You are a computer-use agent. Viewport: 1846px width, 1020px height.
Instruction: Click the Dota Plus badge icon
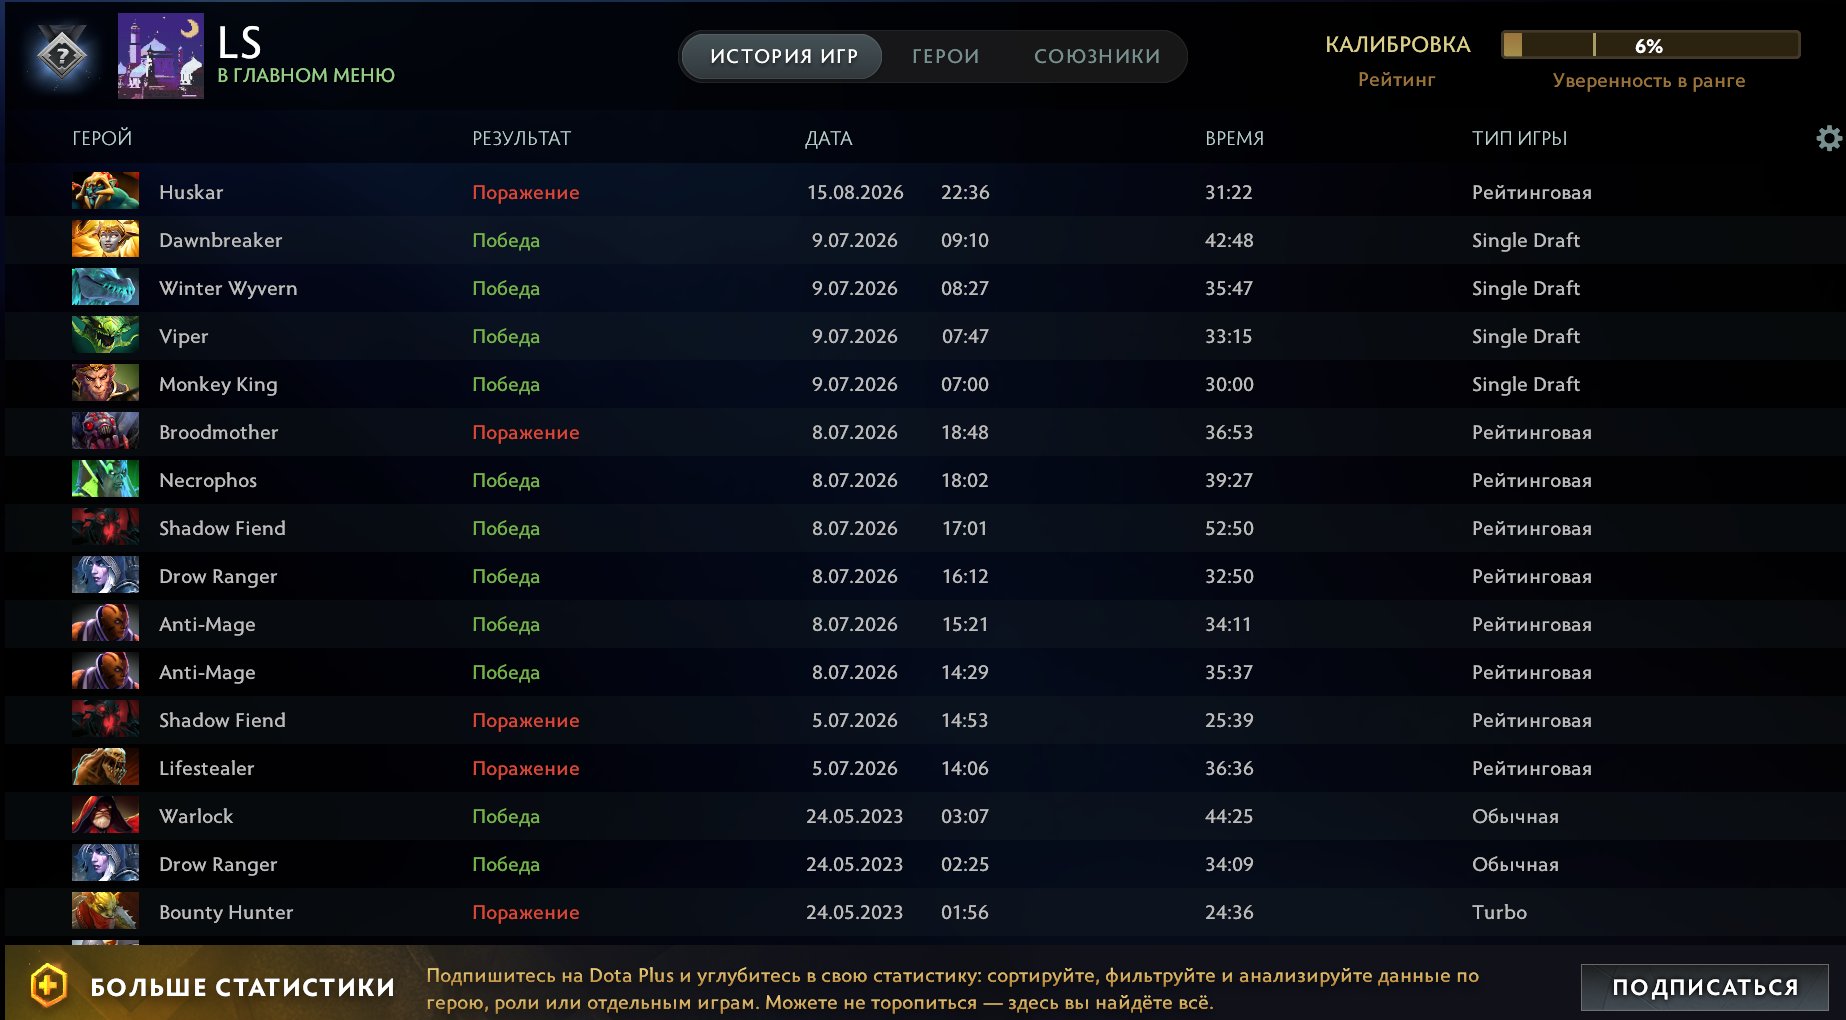pos(49,986)
